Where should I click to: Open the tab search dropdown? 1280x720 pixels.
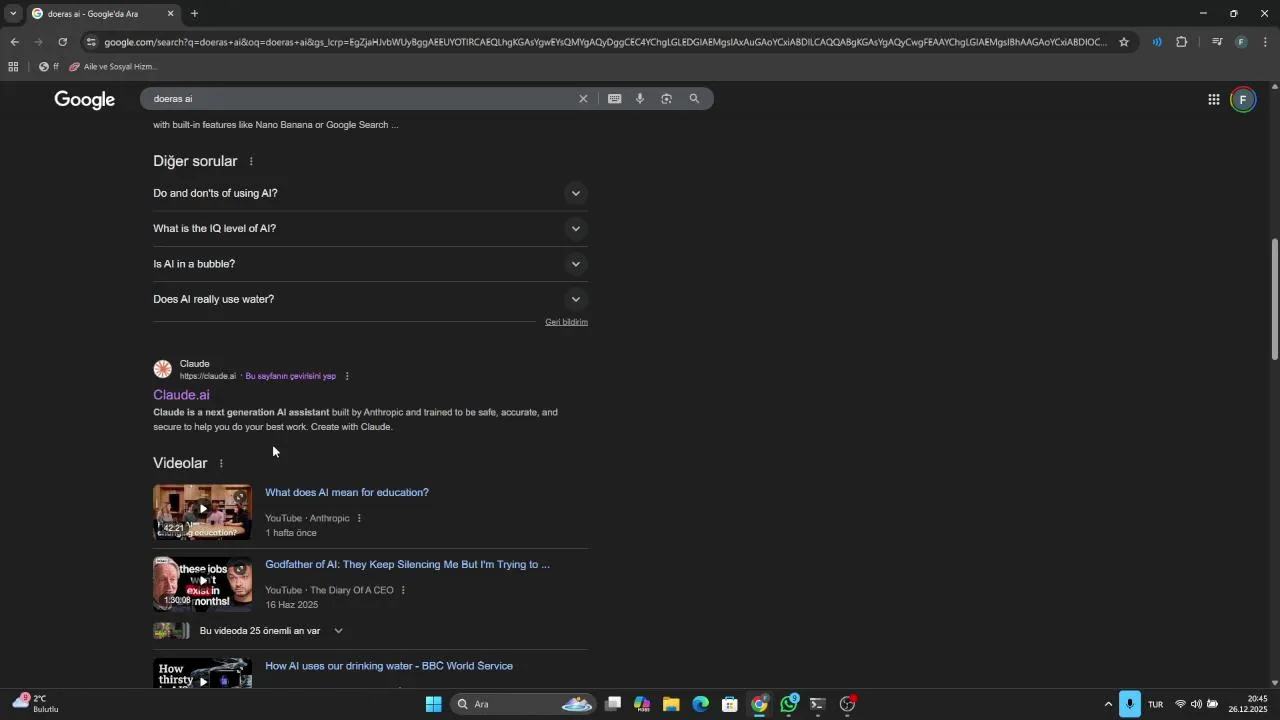pos(13,14)
